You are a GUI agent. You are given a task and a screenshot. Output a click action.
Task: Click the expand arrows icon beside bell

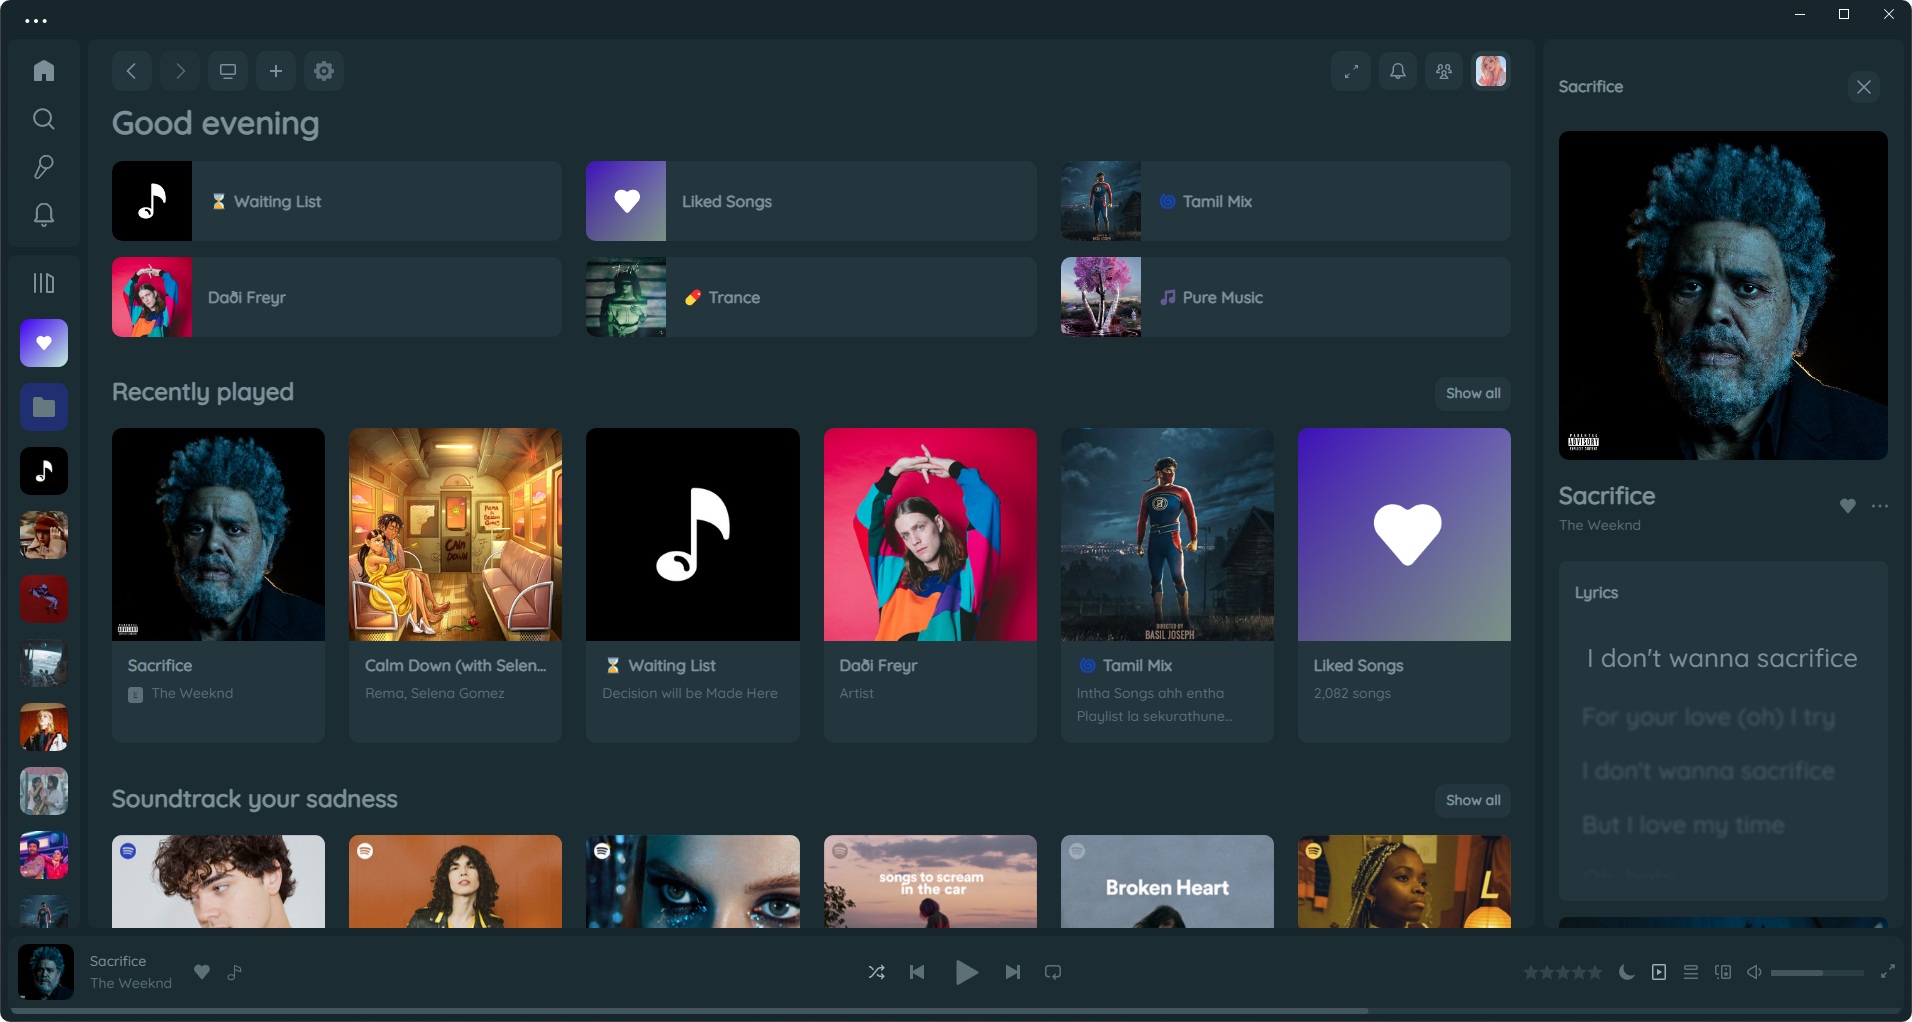pos(1351,71)
